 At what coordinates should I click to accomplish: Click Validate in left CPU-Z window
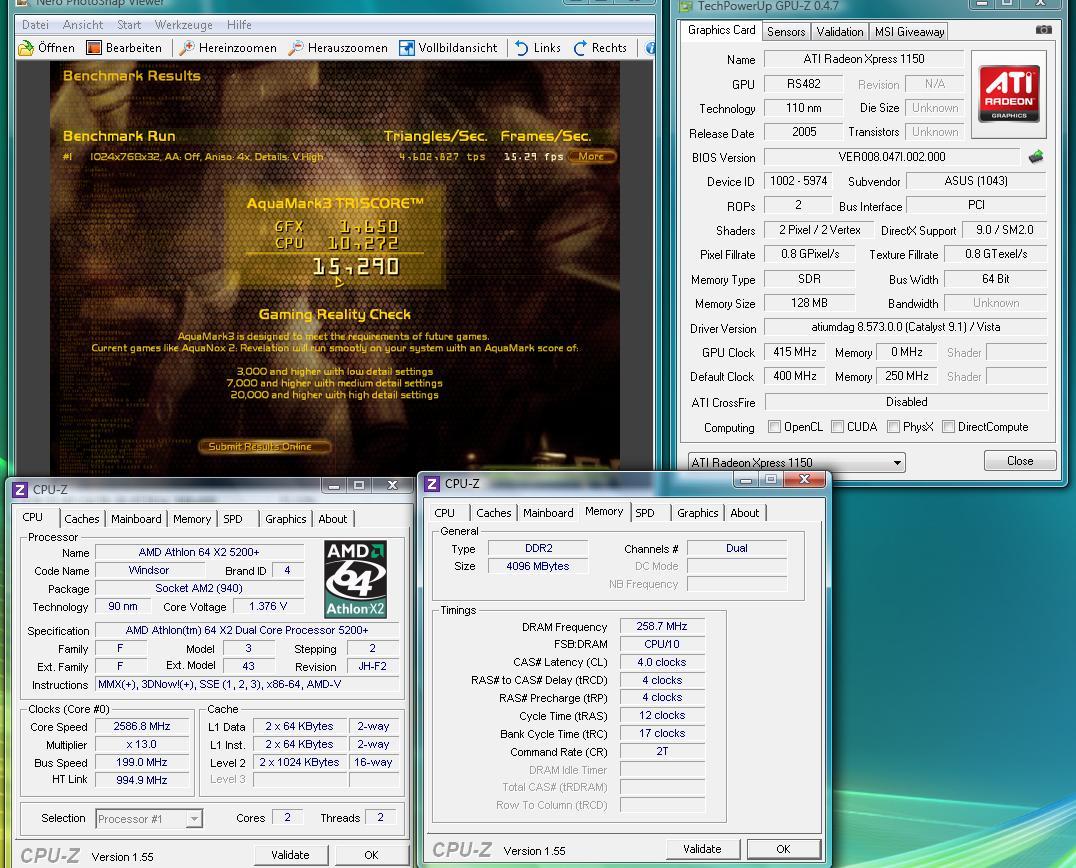tap(290, 855)
